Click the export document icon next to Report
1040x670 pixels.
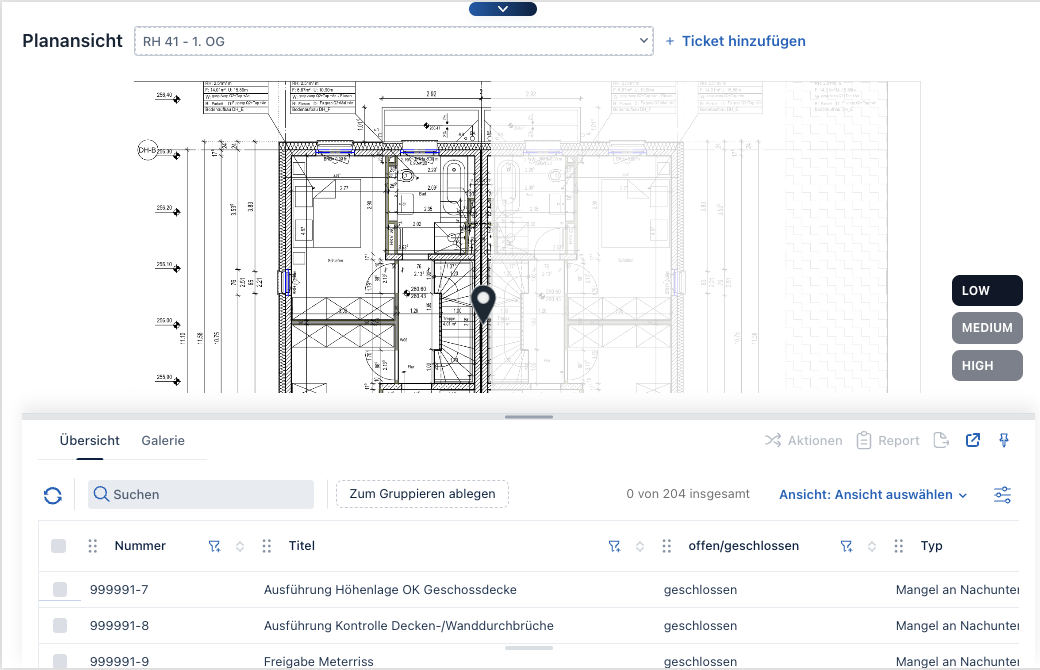click(x=940, y=441)
